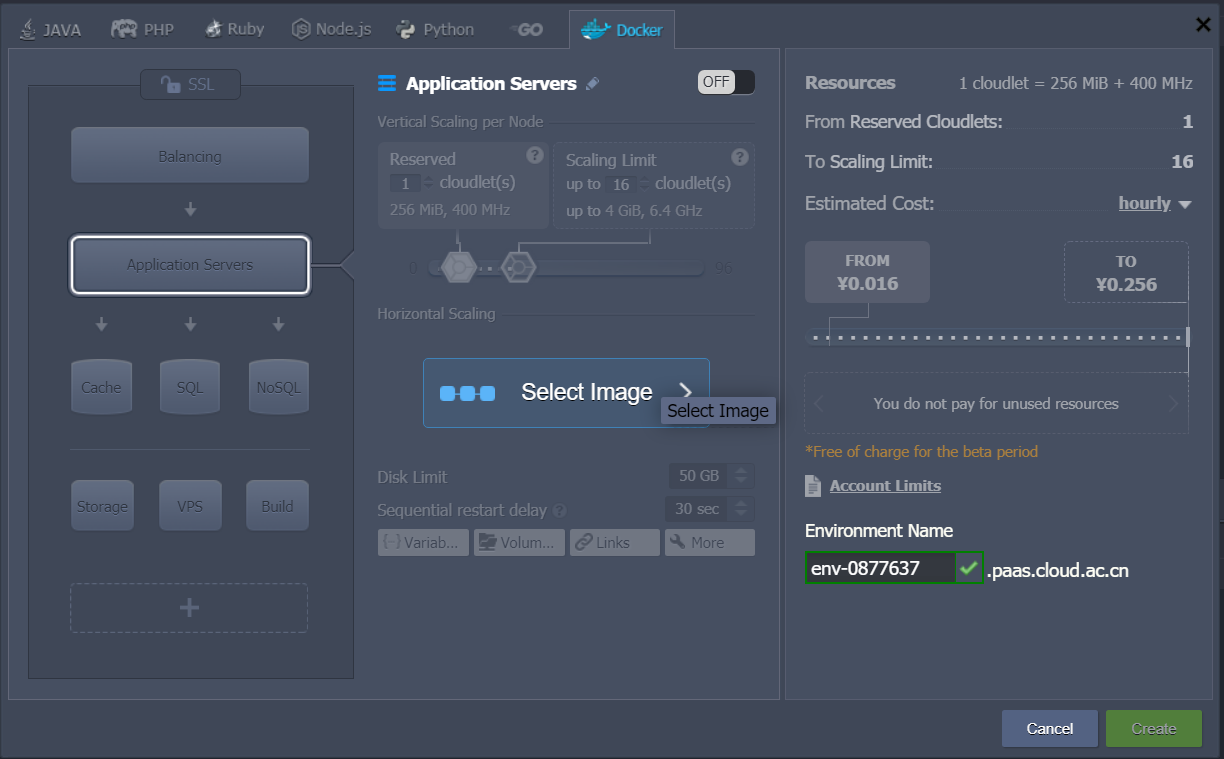Click the Environment Name input field
The height and width of the screenshot is (759, 1224).
[x=880, y=568]
